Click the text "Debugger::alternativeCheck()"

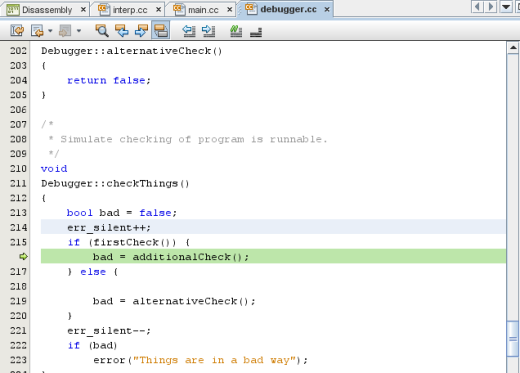coord(132,51)
